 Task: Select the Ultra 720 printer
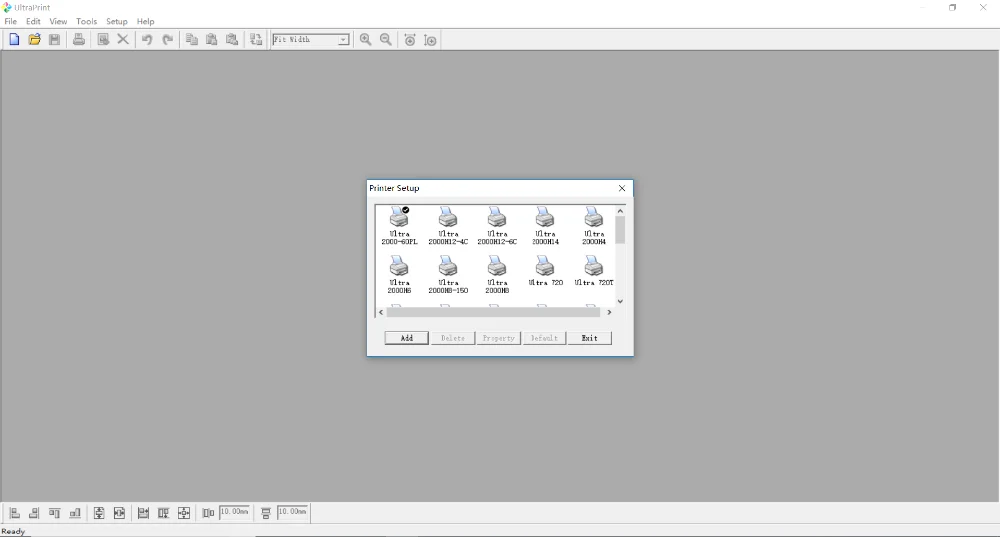(545, 270)
